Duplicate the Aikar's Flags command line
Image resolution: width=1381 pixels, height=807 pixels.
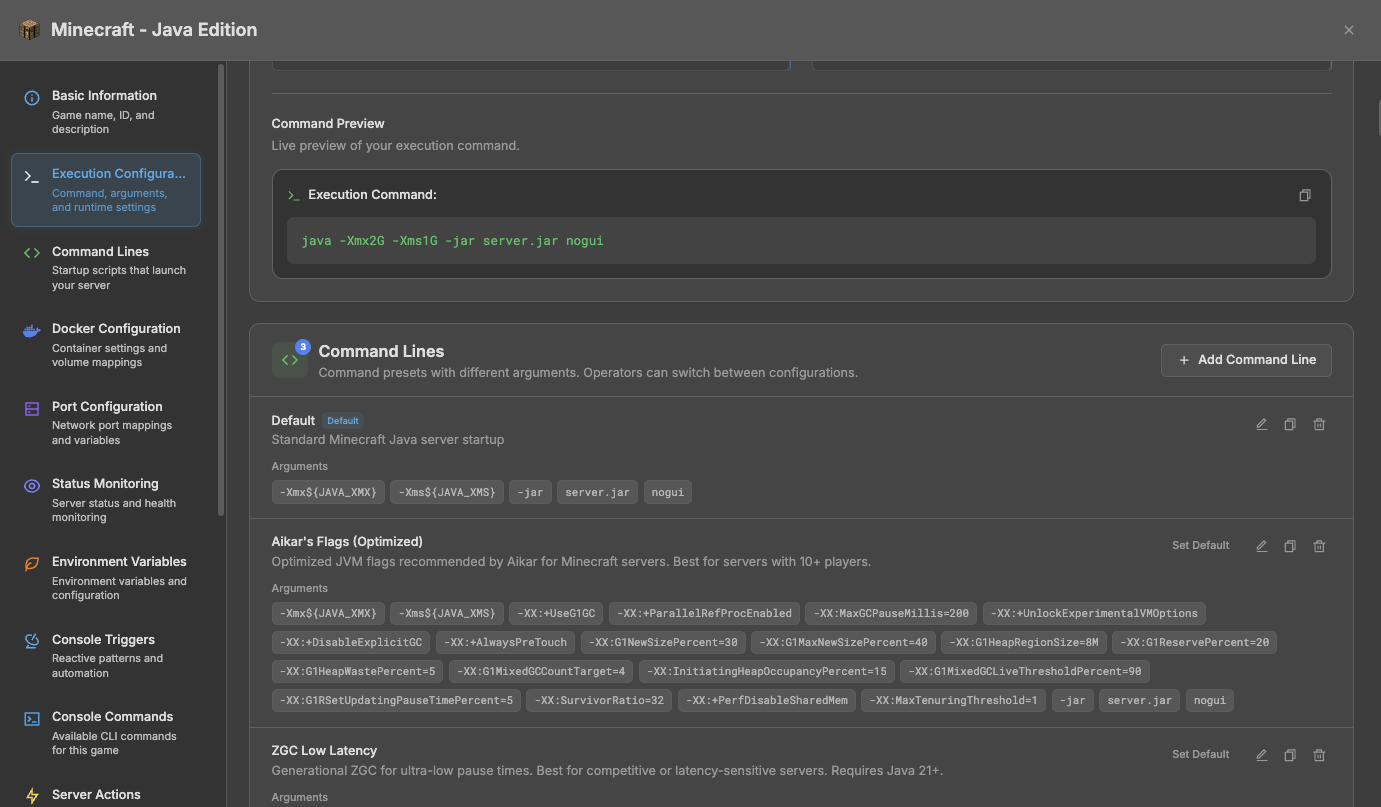(x=1290, y=545)
